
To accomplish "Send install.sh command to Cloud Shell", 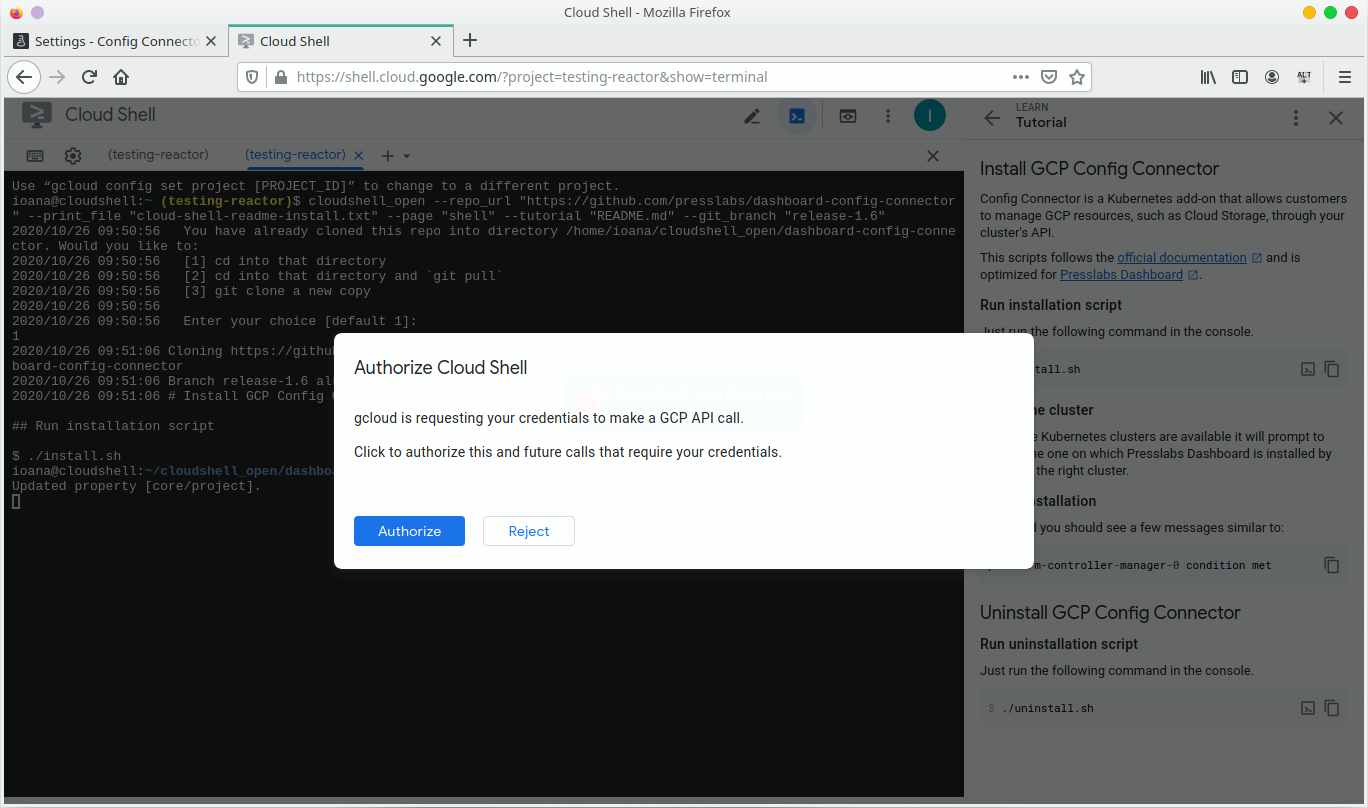I will [1307, 369].
